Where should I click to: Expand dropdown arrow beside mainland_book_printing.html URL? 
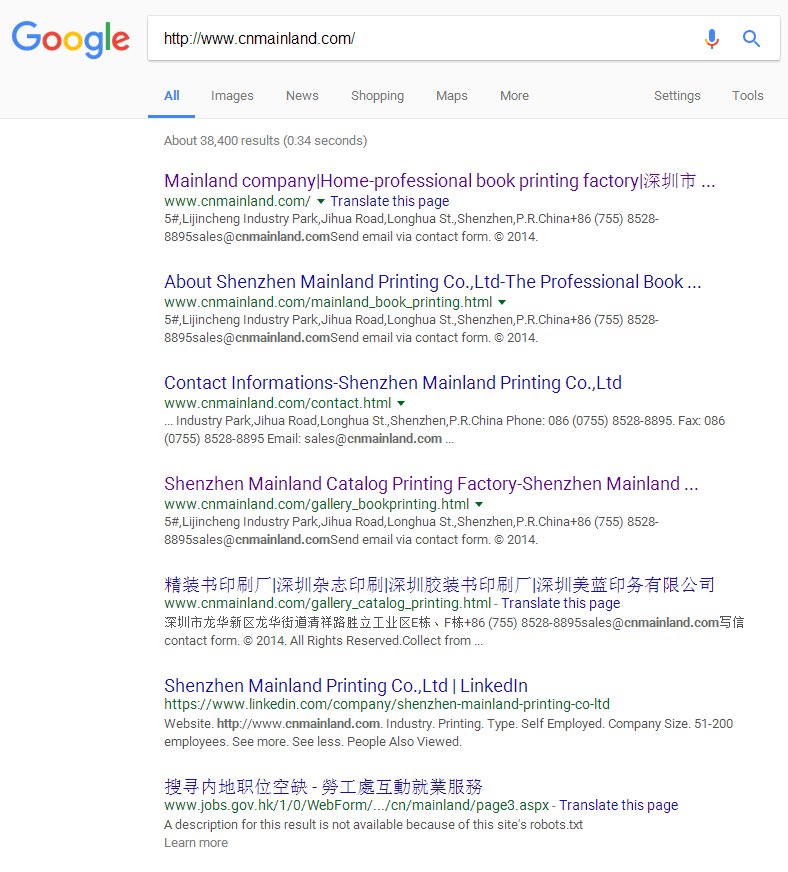(502, 302)
